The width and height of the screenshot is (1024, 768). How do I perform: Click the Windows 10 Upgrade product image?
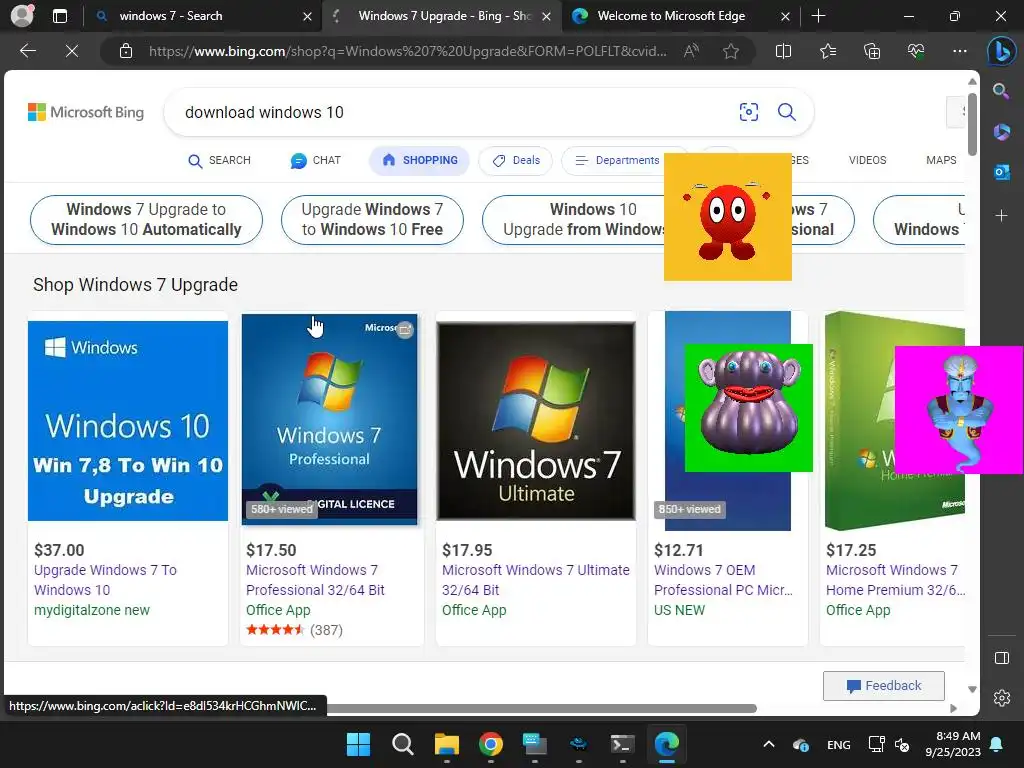pos(128,421)
